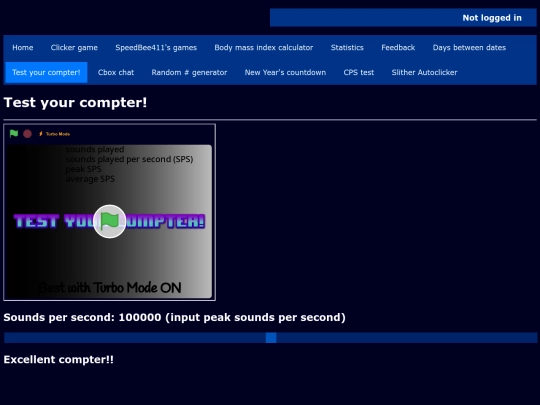The width and height of the screenshot is (540, 405).
Task: Click the slider track left of the handle
Action: point(135,338)
